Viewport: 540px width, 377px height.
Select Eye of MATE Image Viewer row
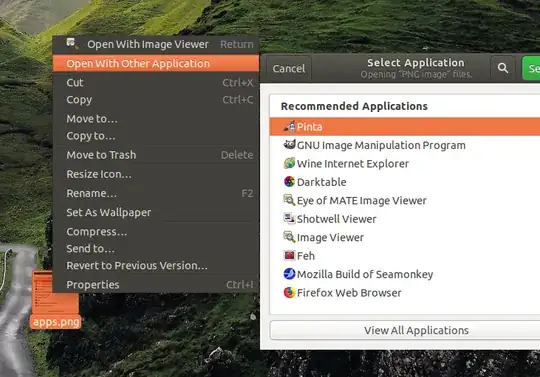pos(405,200)
